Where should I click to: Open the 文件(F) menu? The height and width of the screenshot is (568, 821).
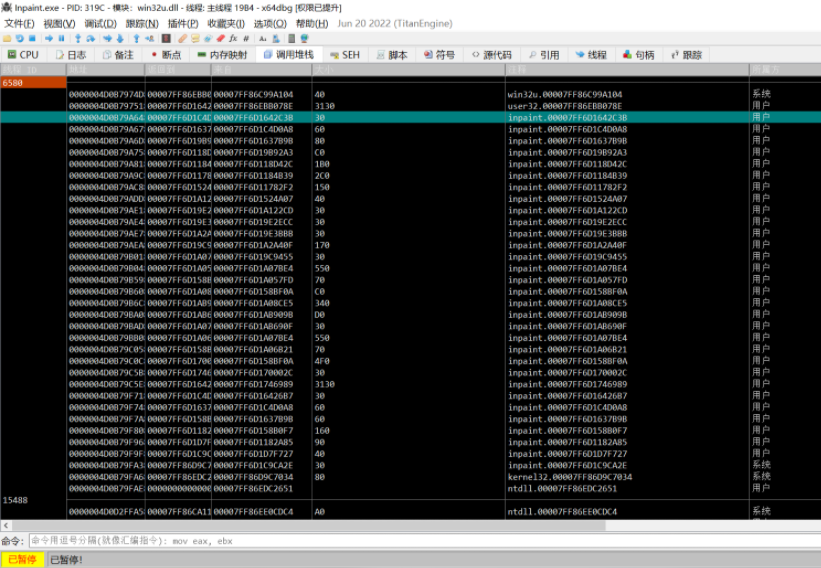pos(19,24)
